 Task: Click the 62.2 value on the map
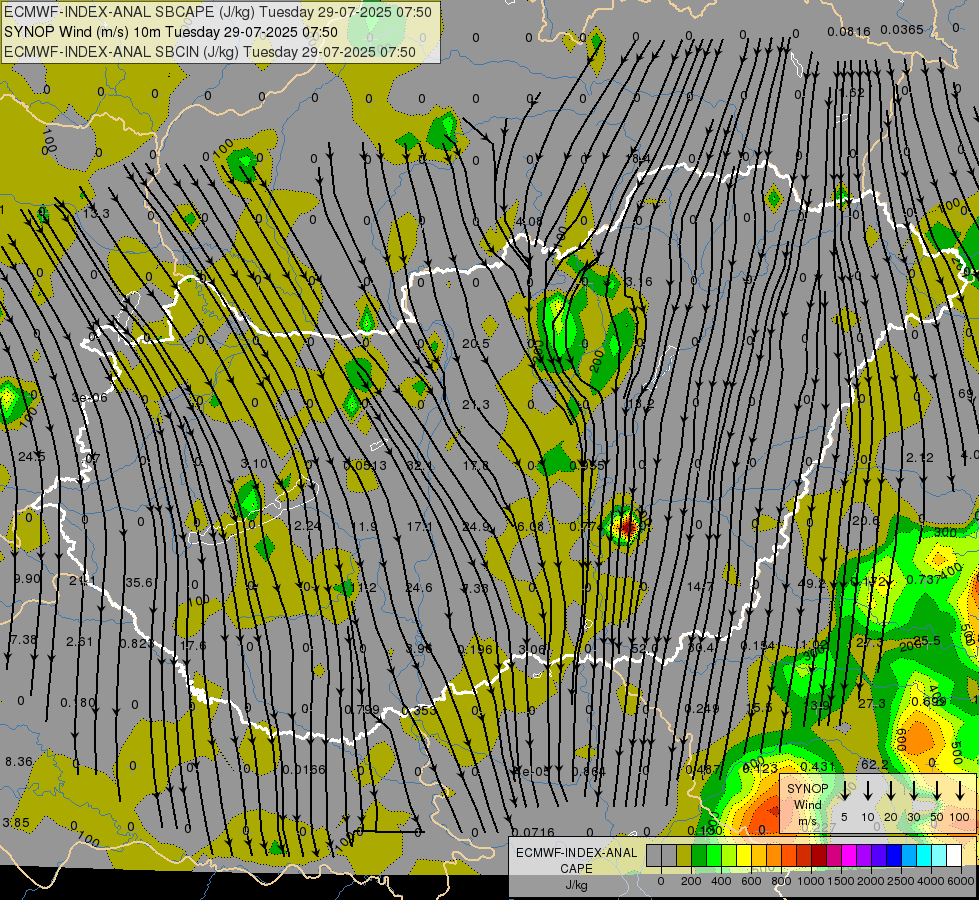click(875, 765)
